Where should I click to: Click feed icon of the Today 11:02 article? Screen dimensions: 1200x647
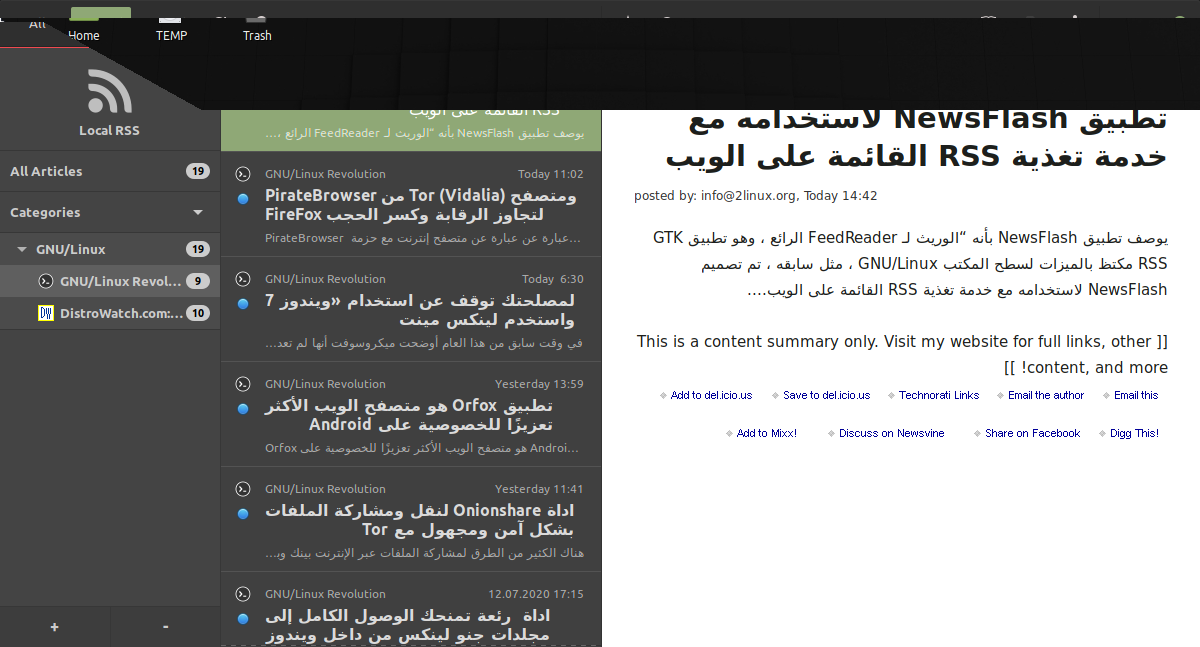[x=242, y=174]
